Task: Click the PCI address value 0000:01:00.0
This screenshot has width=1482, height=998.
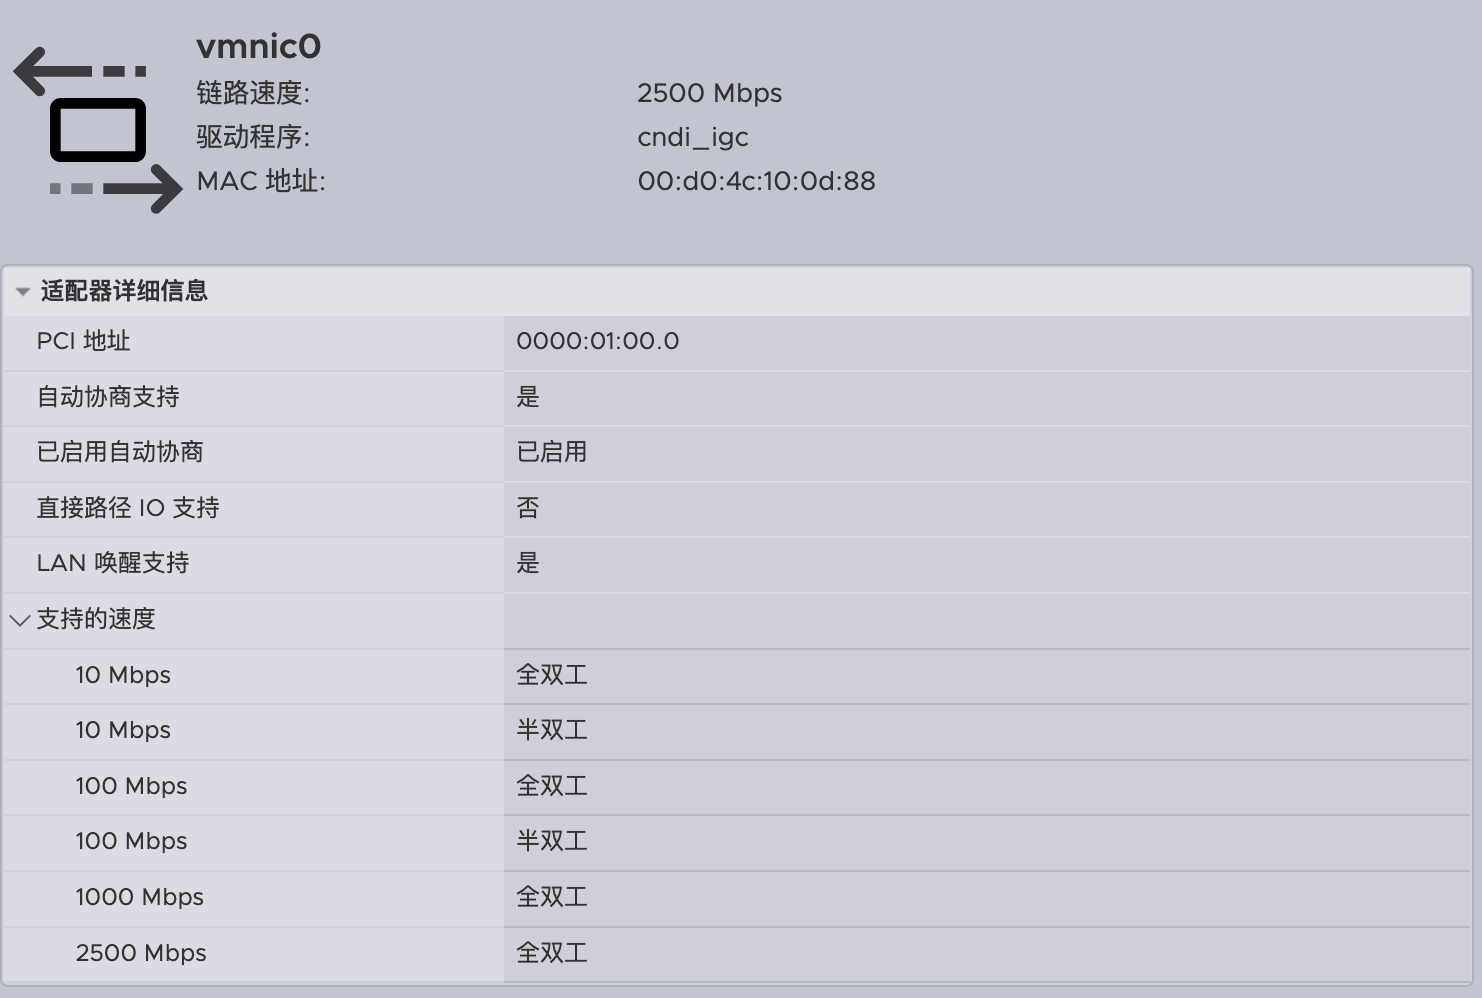Action: click(x=597, y=341)
